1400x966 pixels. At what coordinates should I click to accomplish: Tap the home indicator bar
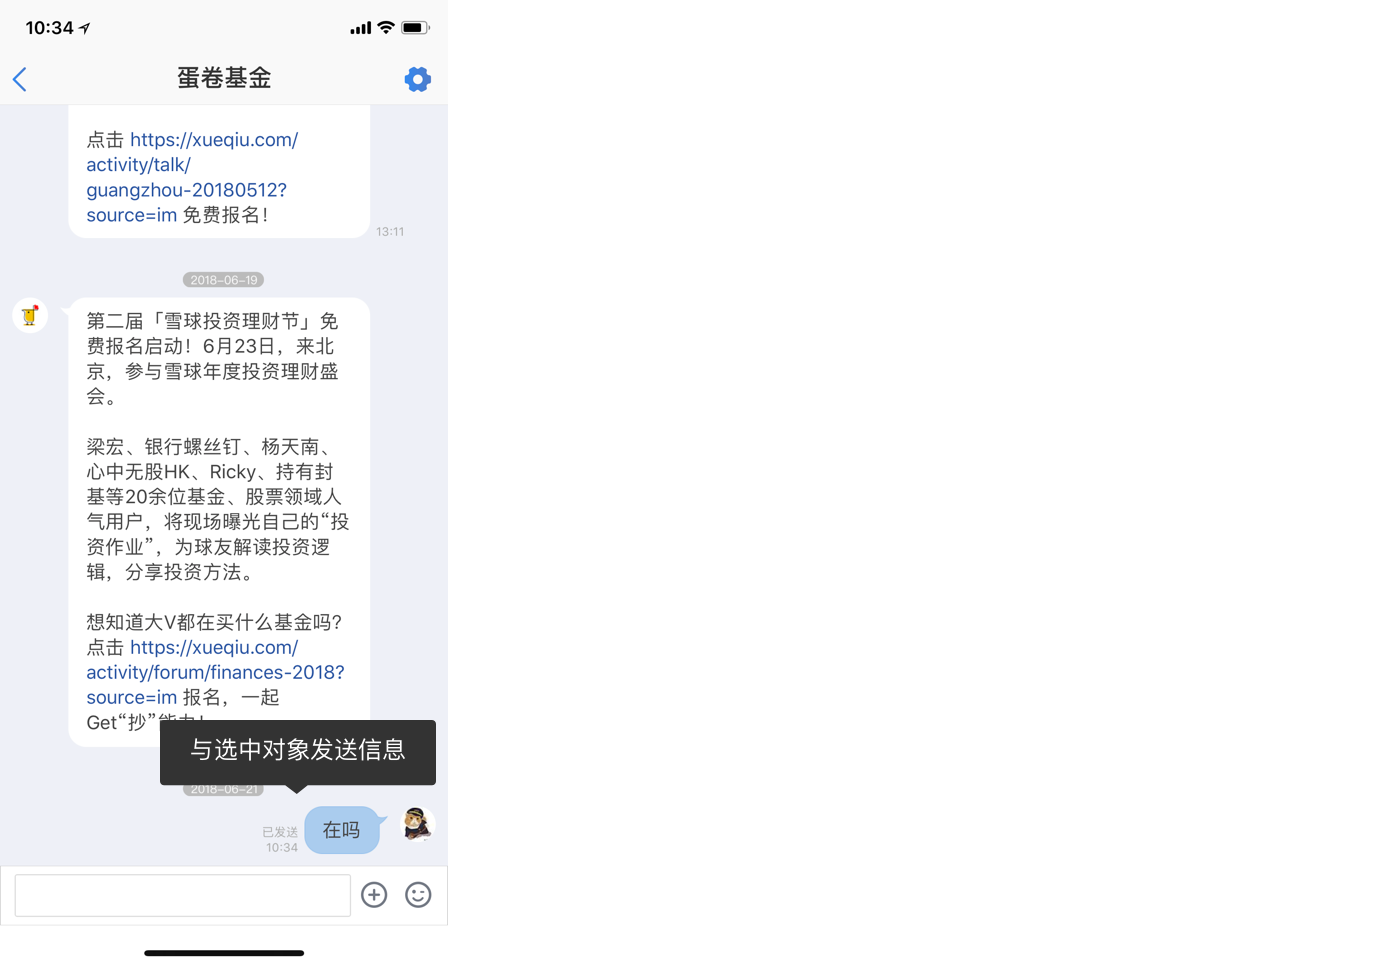[x=224, y=953]
